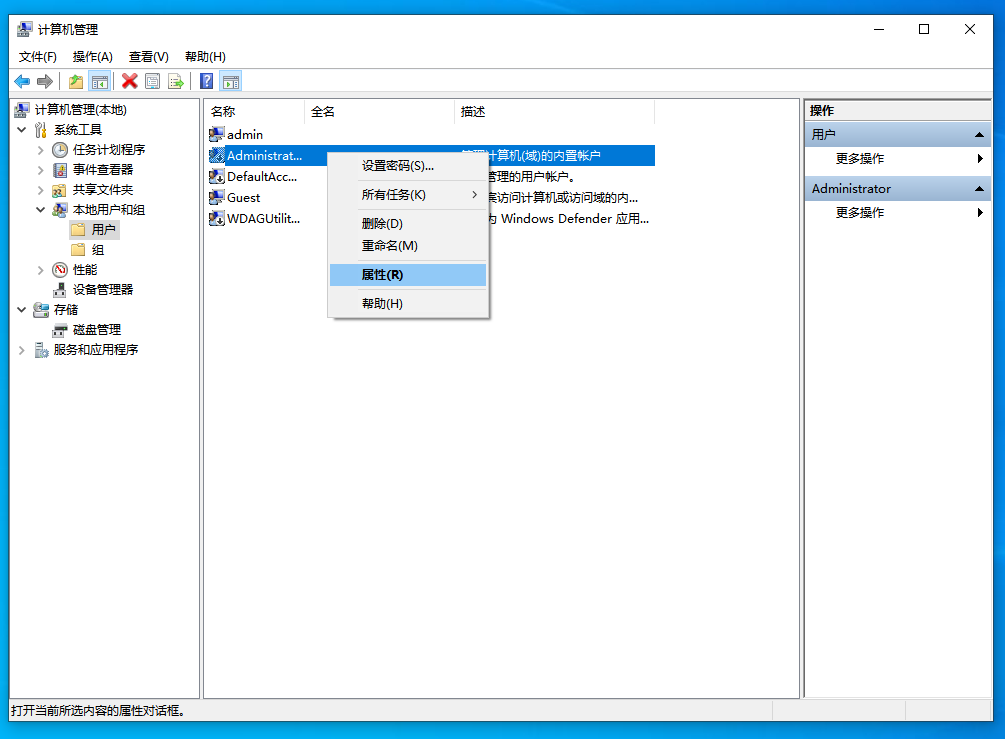The width and height of the screenshot is (1005, 739).
Task: Sort by the 名称 column header
Action: [x=254, y=112]
